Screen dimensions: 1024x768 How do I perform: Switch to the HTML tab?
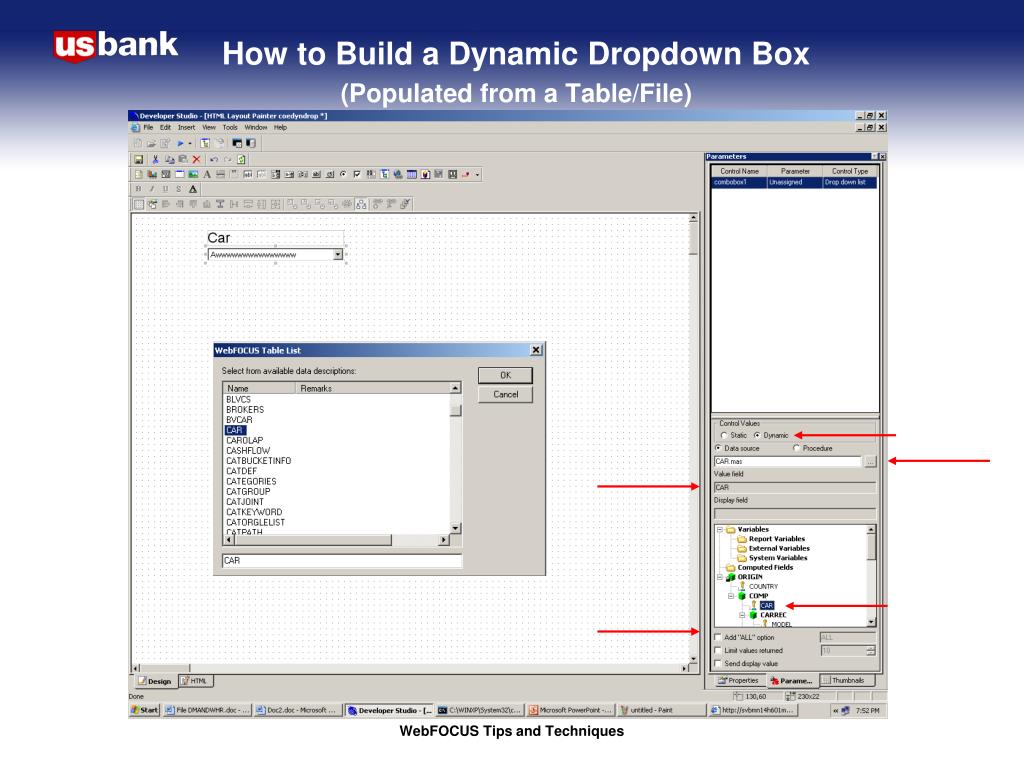195,681
